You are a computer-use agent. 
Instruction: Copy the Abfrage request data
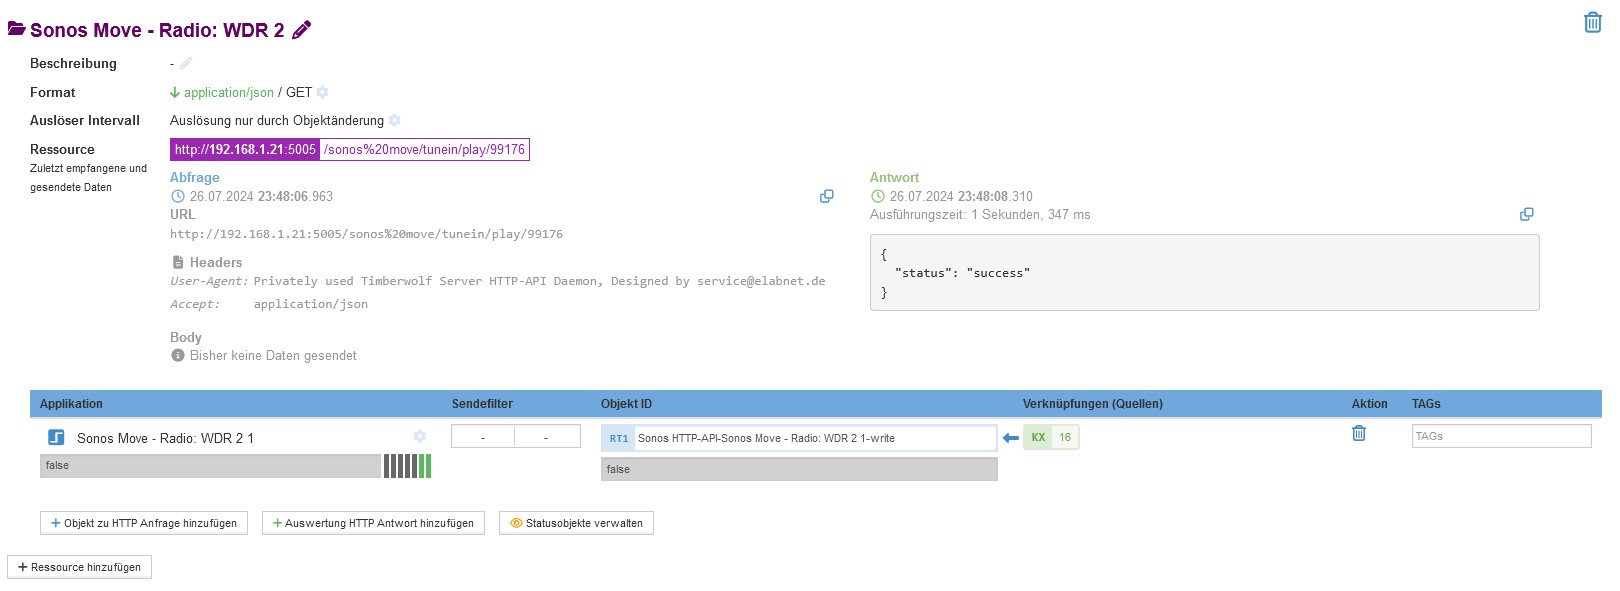(827, 196)
